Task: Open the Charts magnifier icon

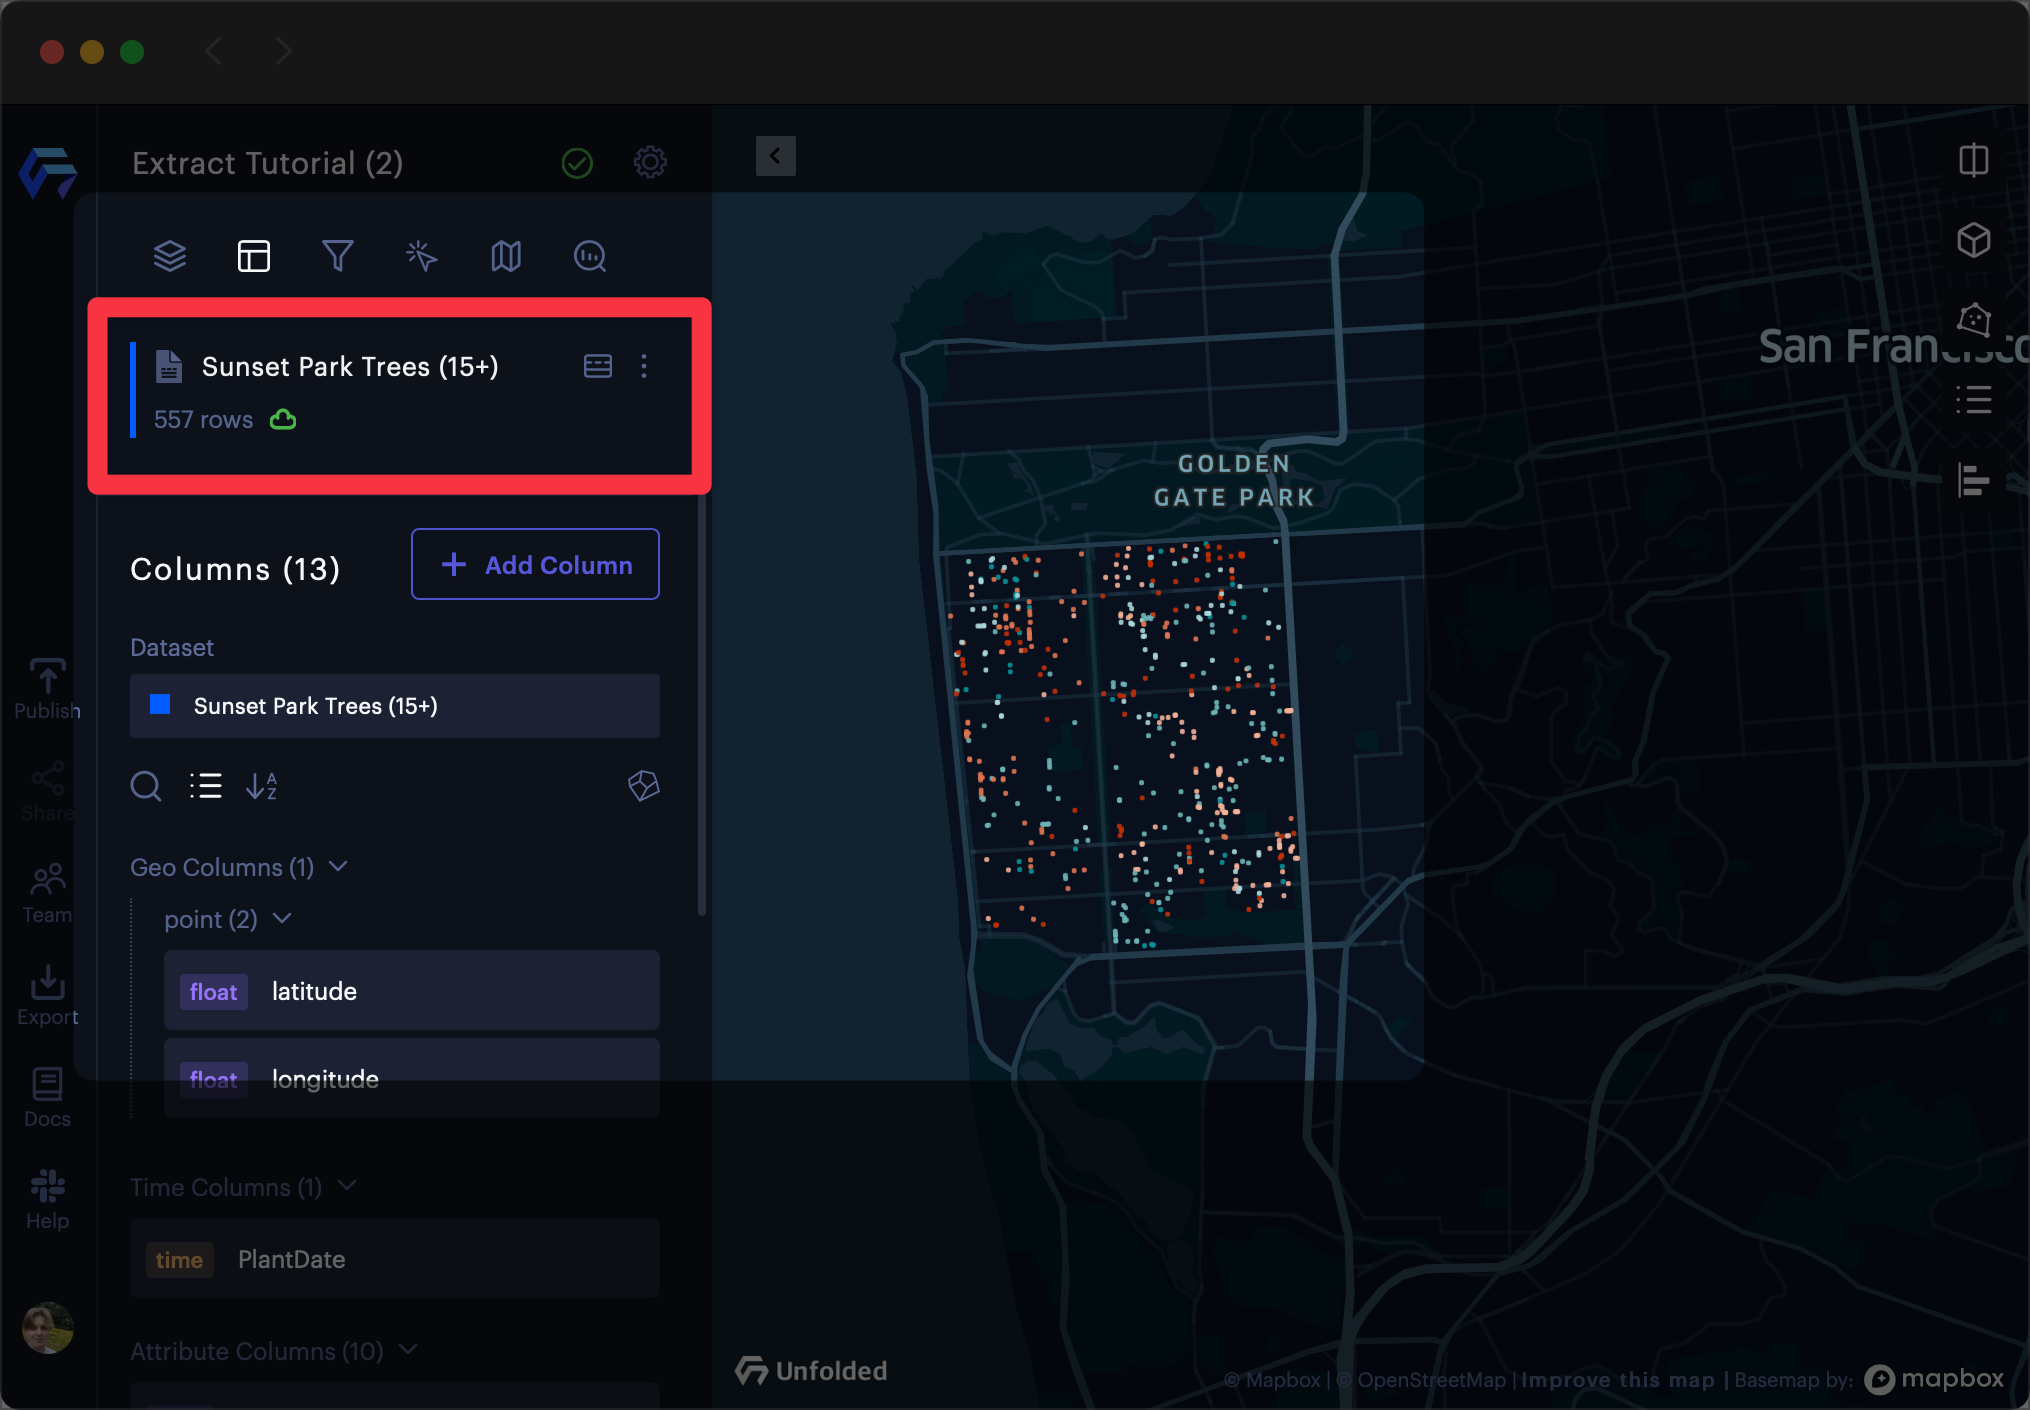Action: click(x=590, y=256)
